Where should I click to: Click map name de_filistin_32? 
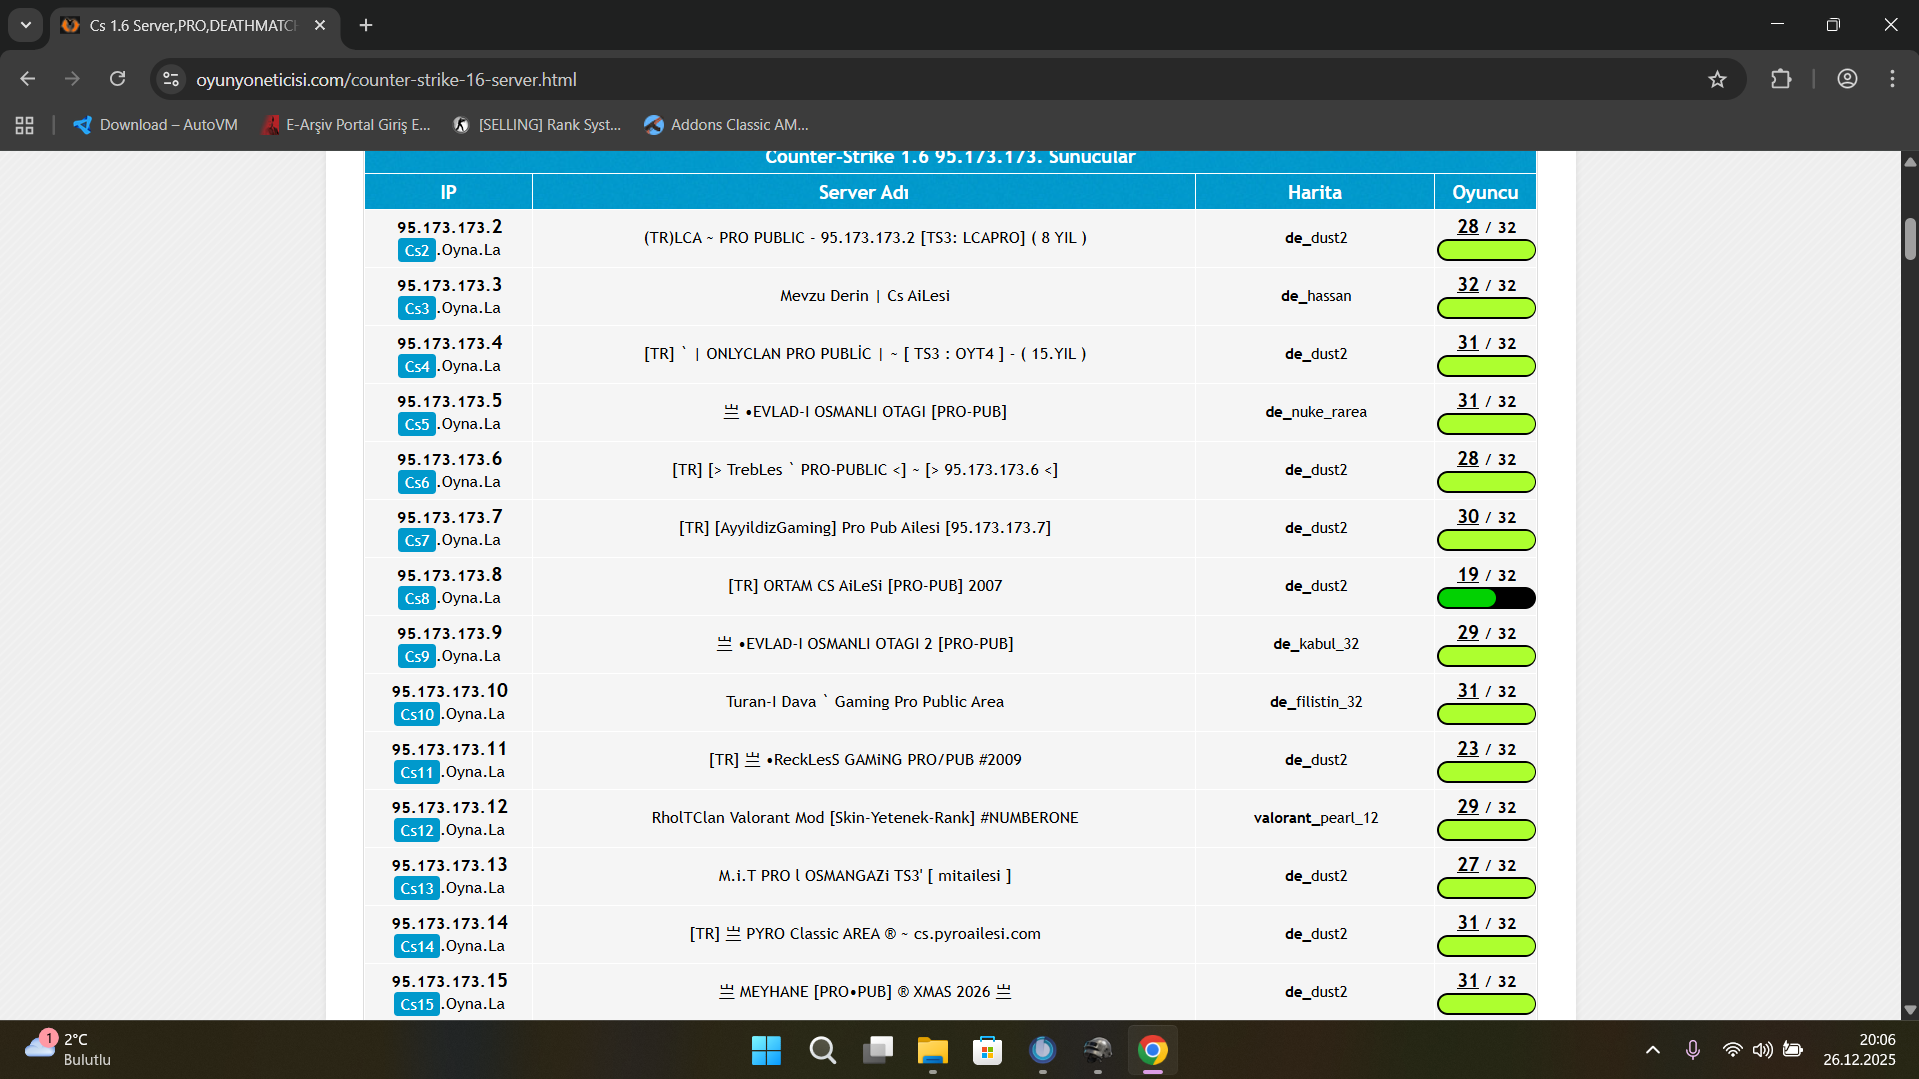1316,702
